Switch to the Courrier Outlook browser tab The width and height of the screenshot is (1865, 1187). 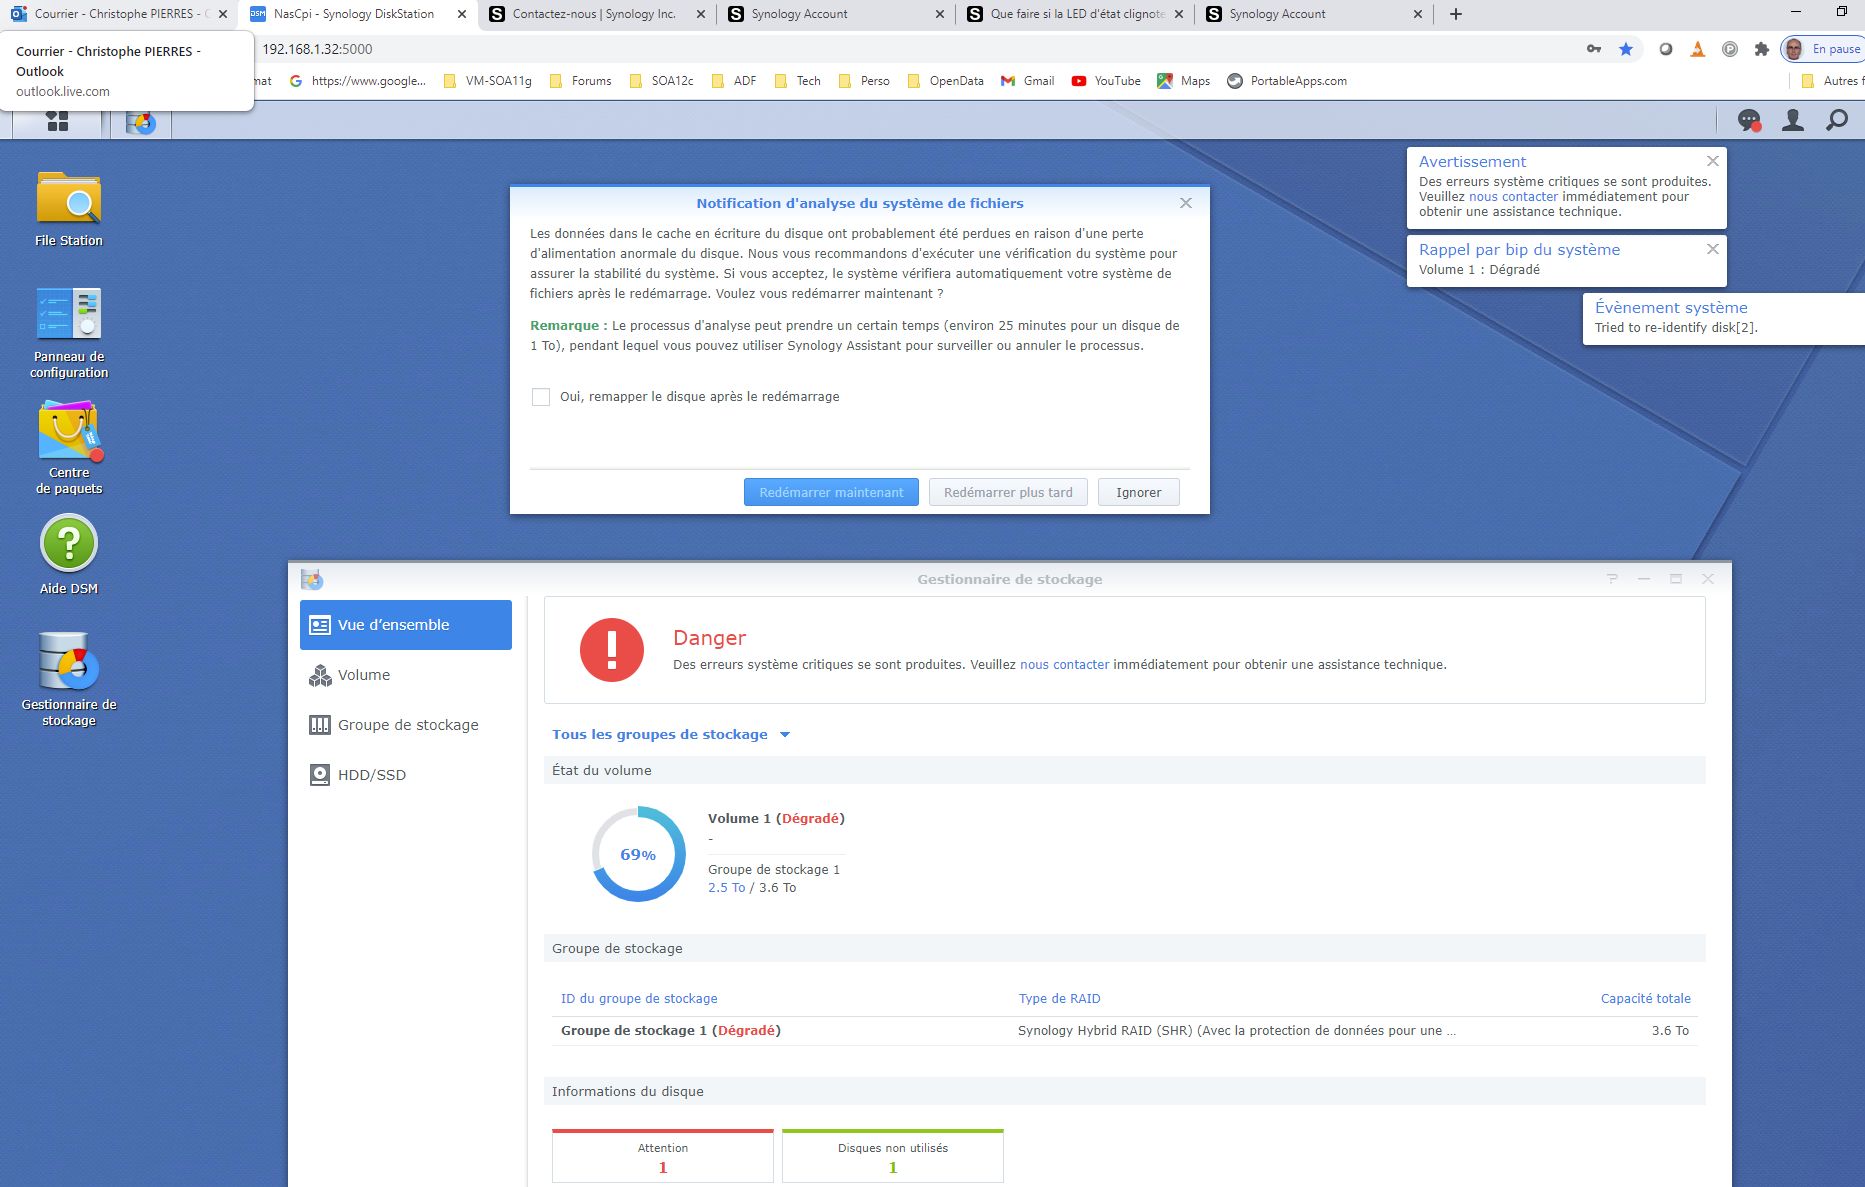tap(120, 14)
